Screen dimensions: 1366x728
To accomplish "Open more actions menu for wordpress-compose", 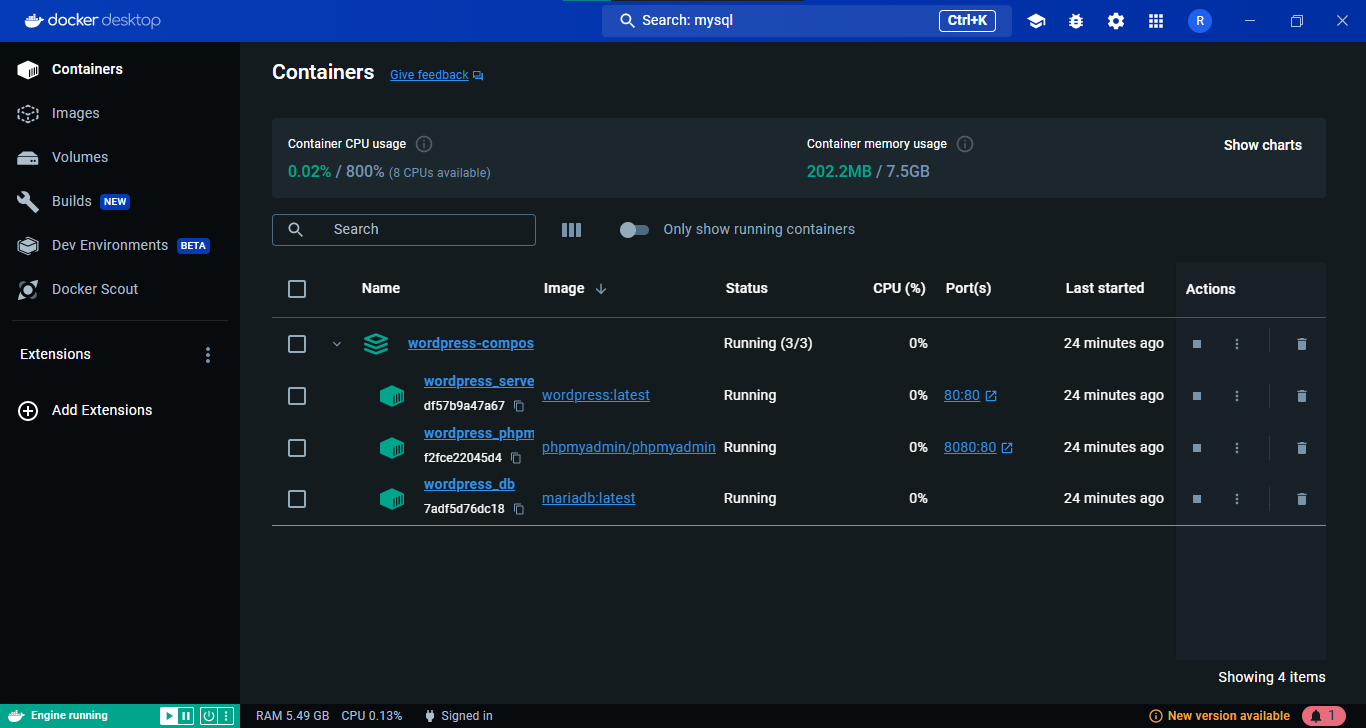I will [x=1237, y=344].
